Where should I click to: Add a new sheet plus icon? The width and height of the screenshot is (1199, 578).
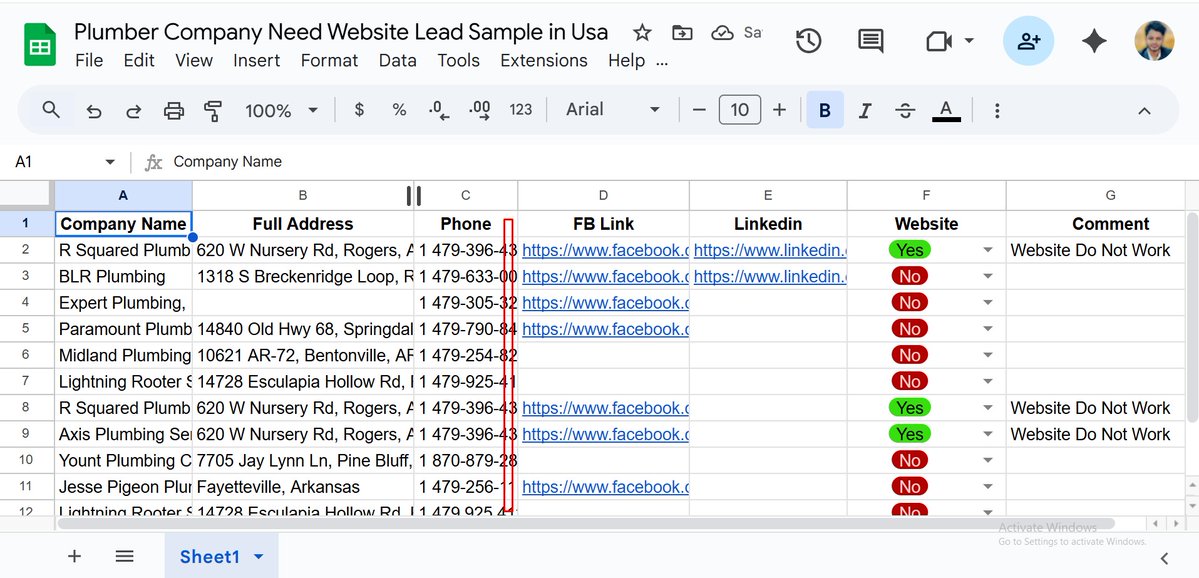click(74, 556)
